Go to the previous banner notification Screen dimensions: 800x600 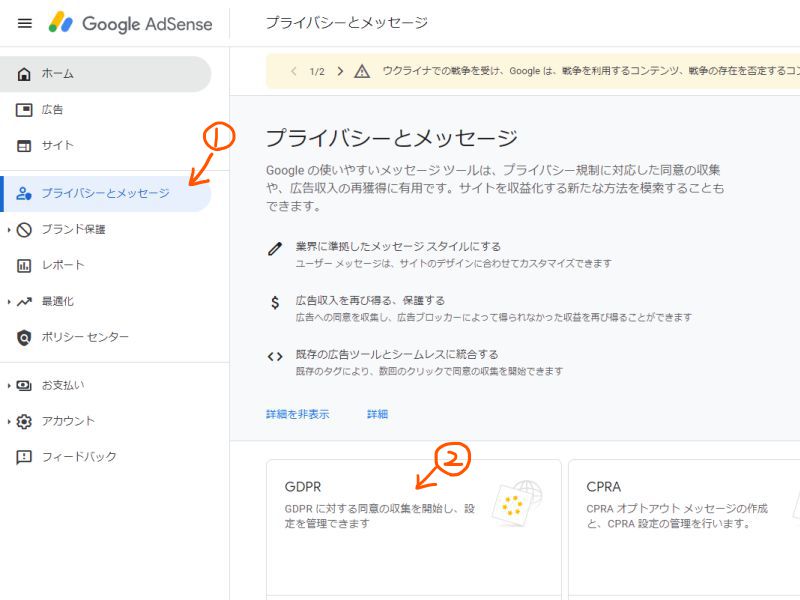[x=293, y=71]
